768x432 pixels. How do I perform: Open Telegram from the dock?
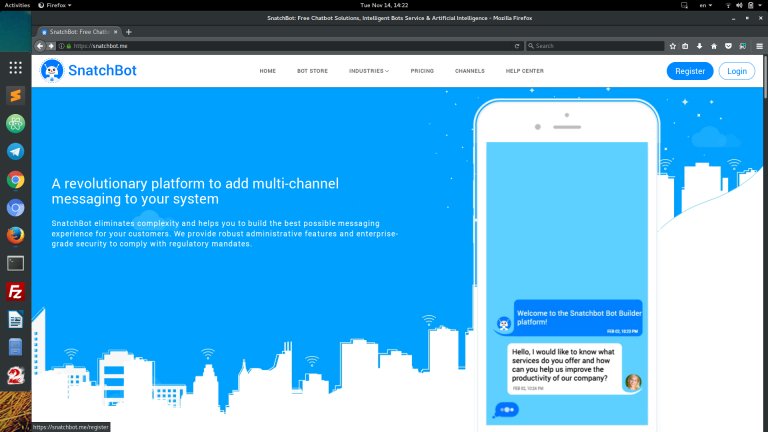pyautogui.click(x=16, y=151)
